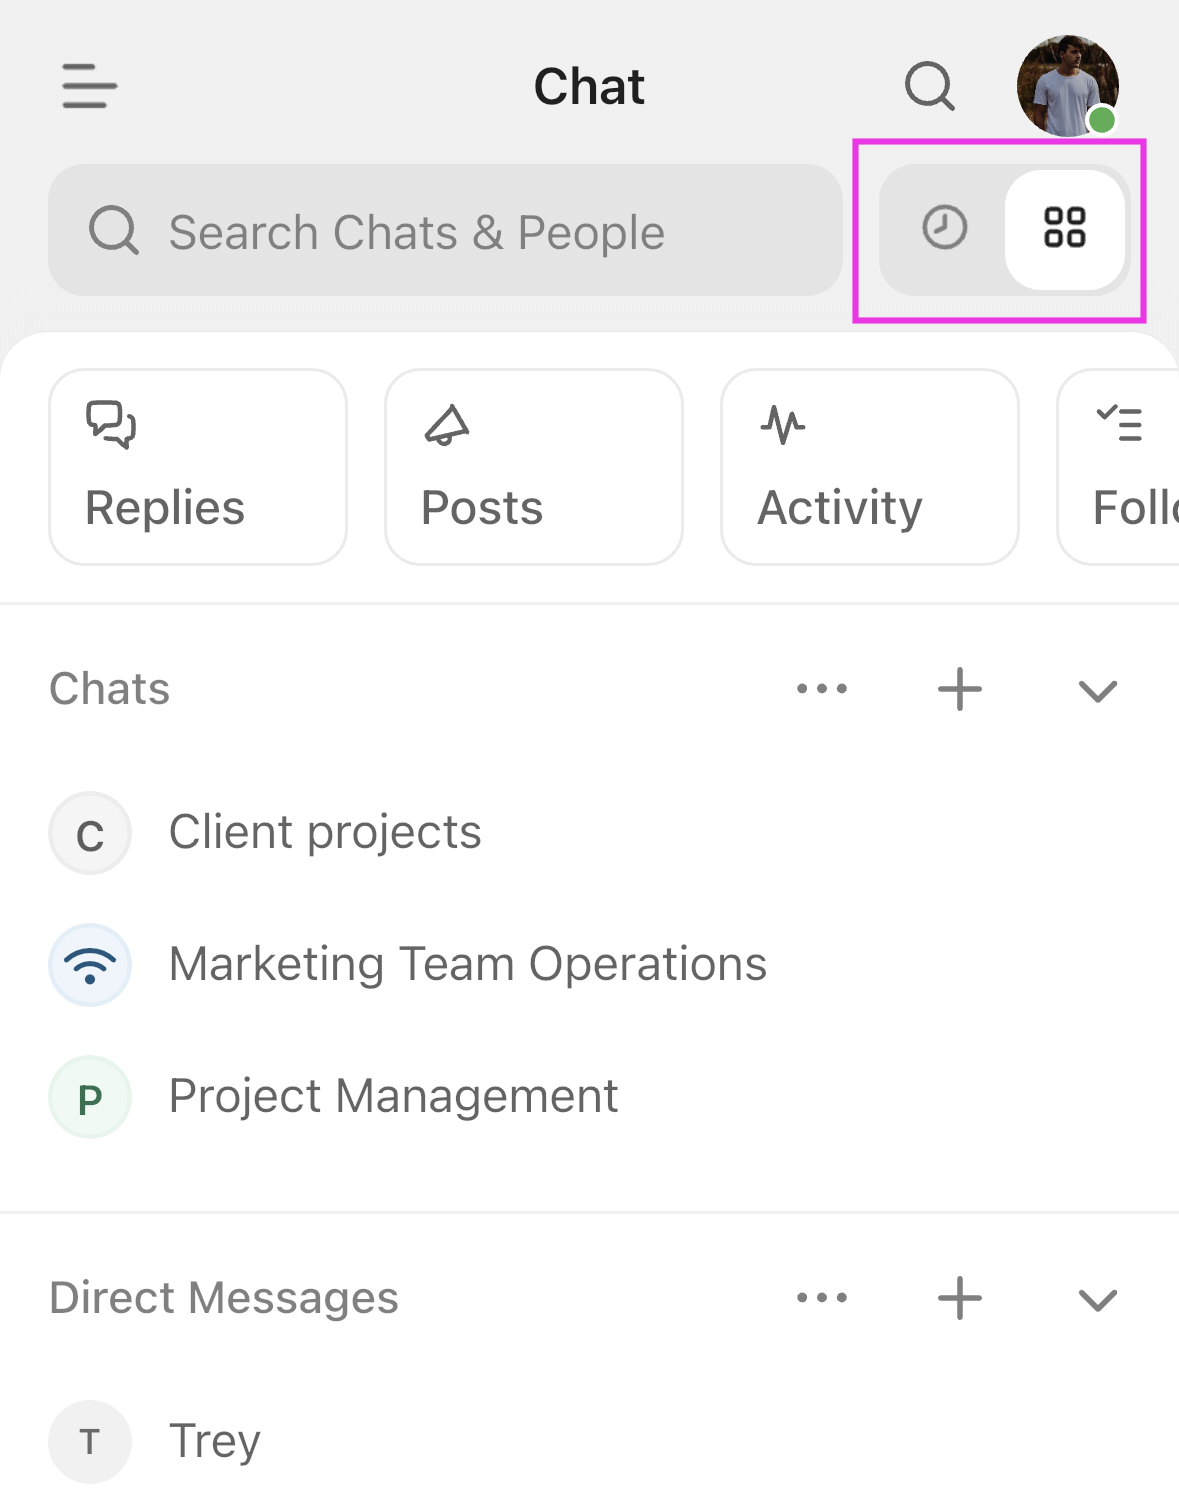The width and height of the screenshot is (1179, 1494).
Task: Click the Search Chats & People field
Action: 445,231
